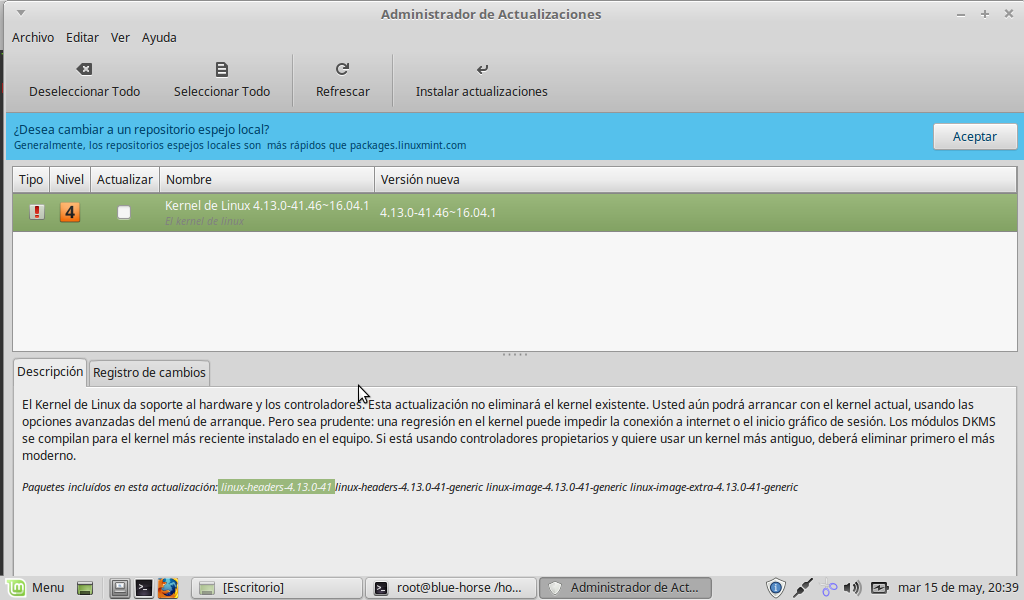Open terminal launcher in the panel
The height and width of the screenshot is (600, 1024).
pos(144,588)
